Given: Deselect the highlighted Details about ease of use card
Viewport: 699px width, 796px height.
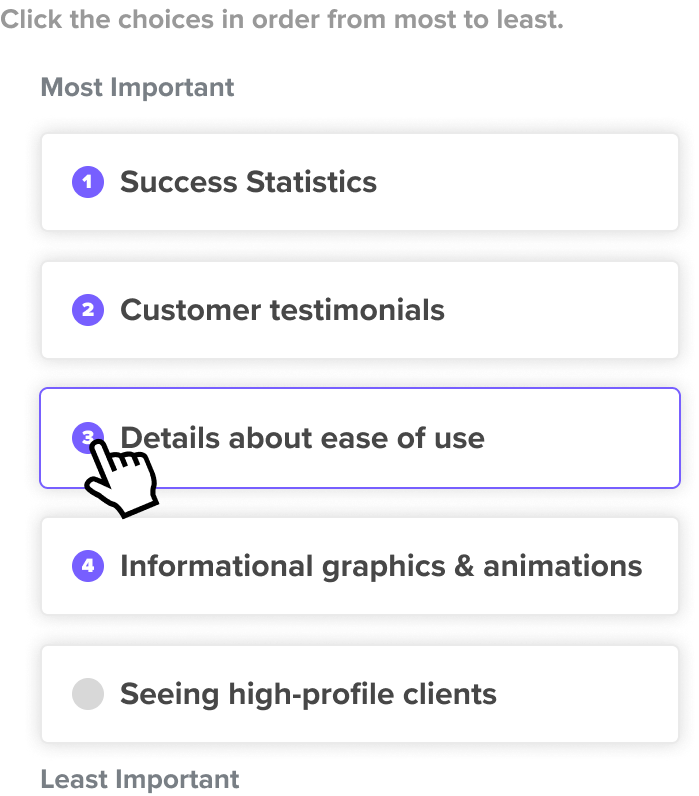Looking at the screenshot, I should point(360,438).
